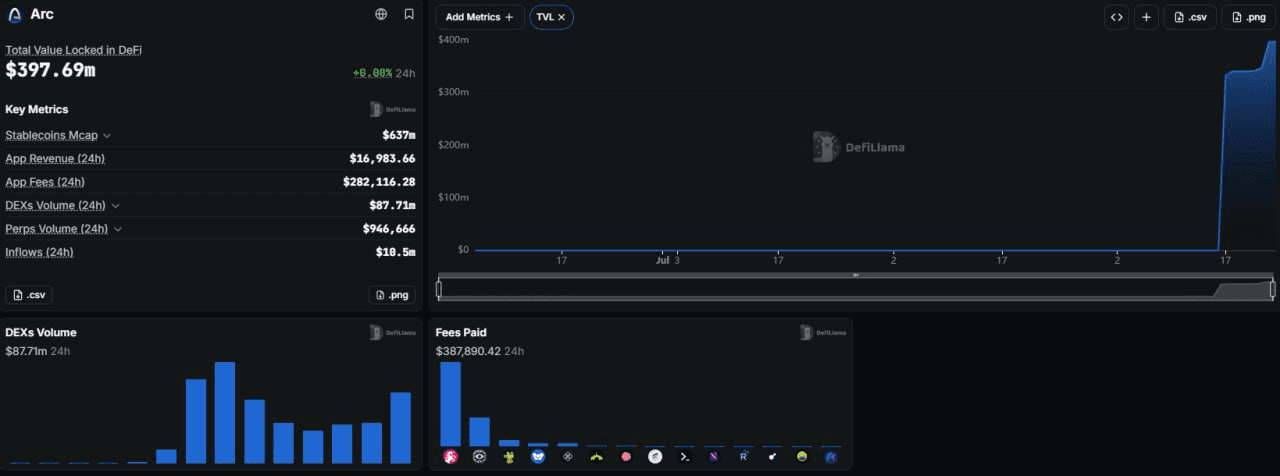Screen dimensions: 1280x476
Task: Select the pink blob protocol icon
Action: pyautogui.click(x=626, y=457)
